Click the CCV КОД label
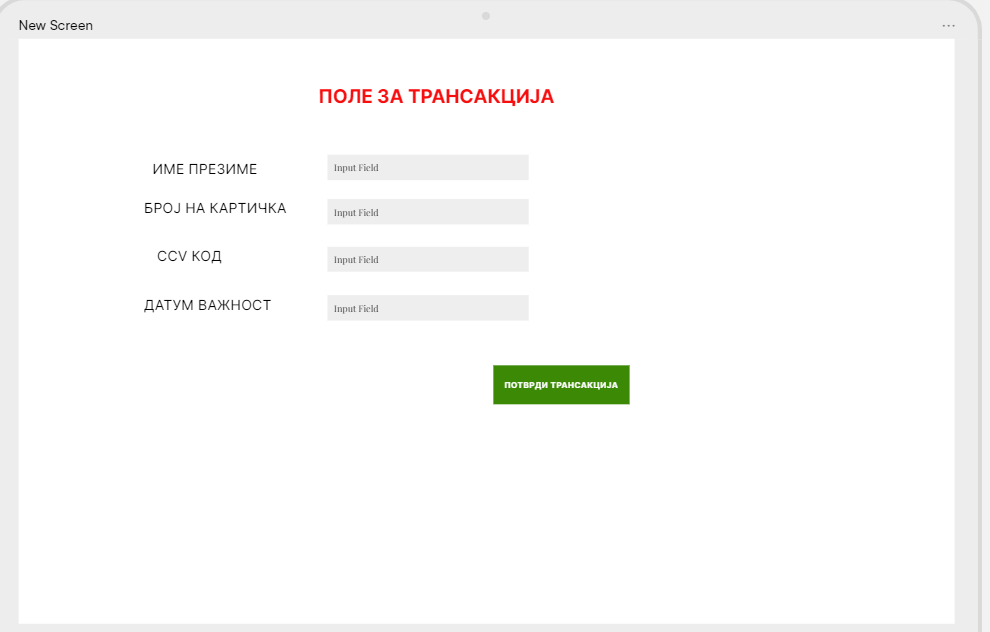 (189, 256)
